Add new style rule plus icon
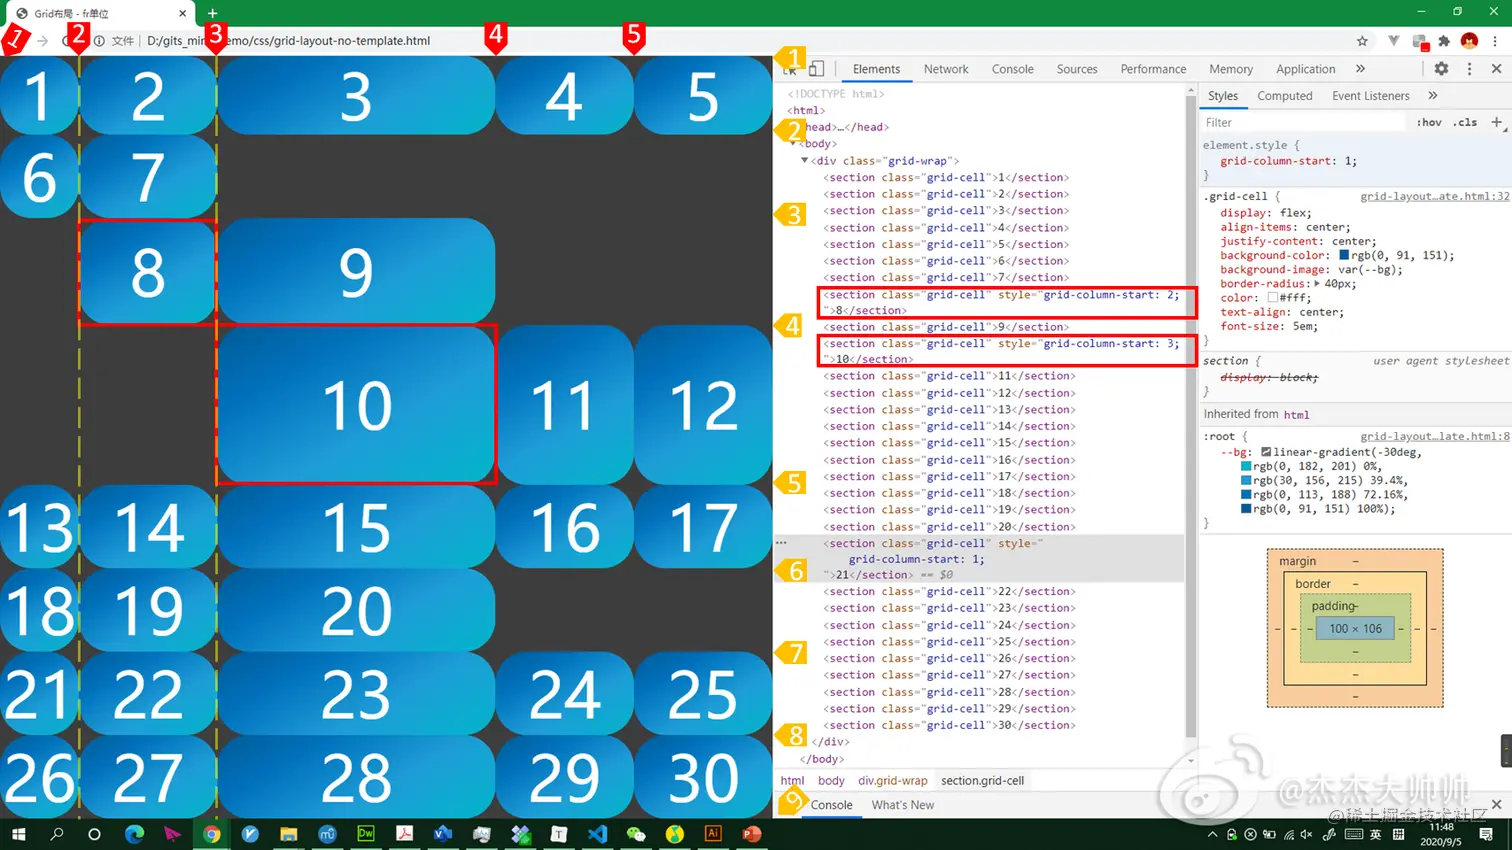The width and height of the screenshot is (1512, 850). tap(1497, 122)
